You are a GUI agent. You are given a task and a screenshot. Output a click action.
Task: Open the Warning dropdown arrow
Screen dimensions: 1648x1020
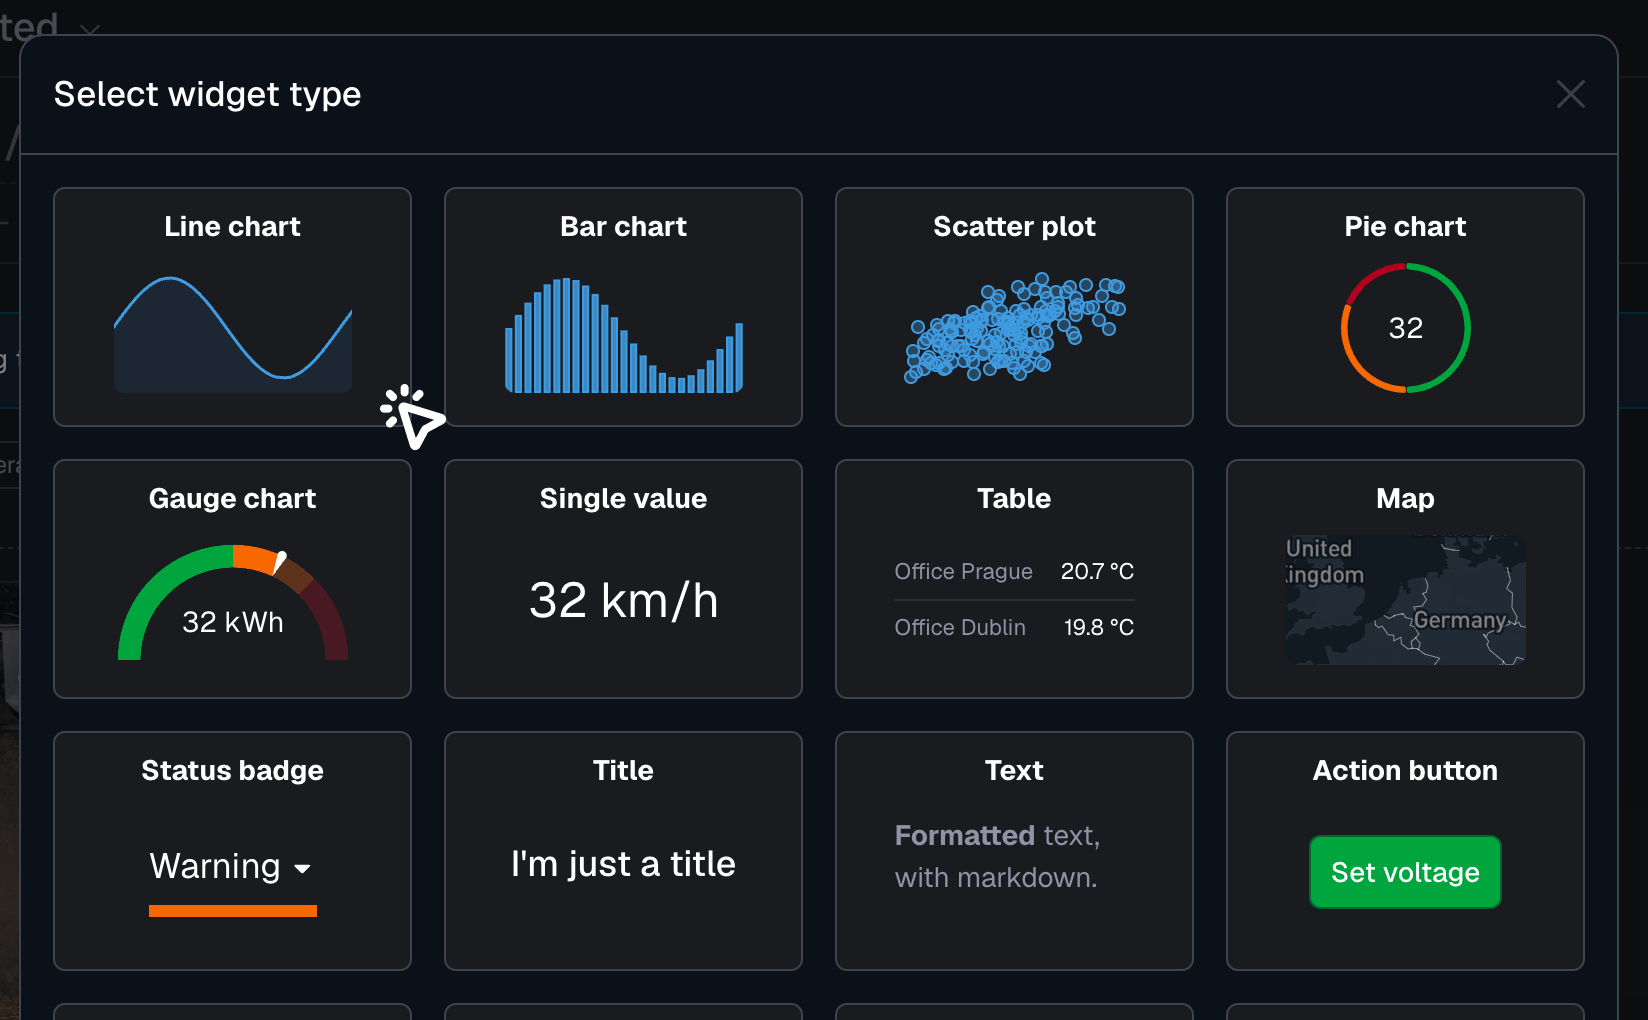(302, 869)
